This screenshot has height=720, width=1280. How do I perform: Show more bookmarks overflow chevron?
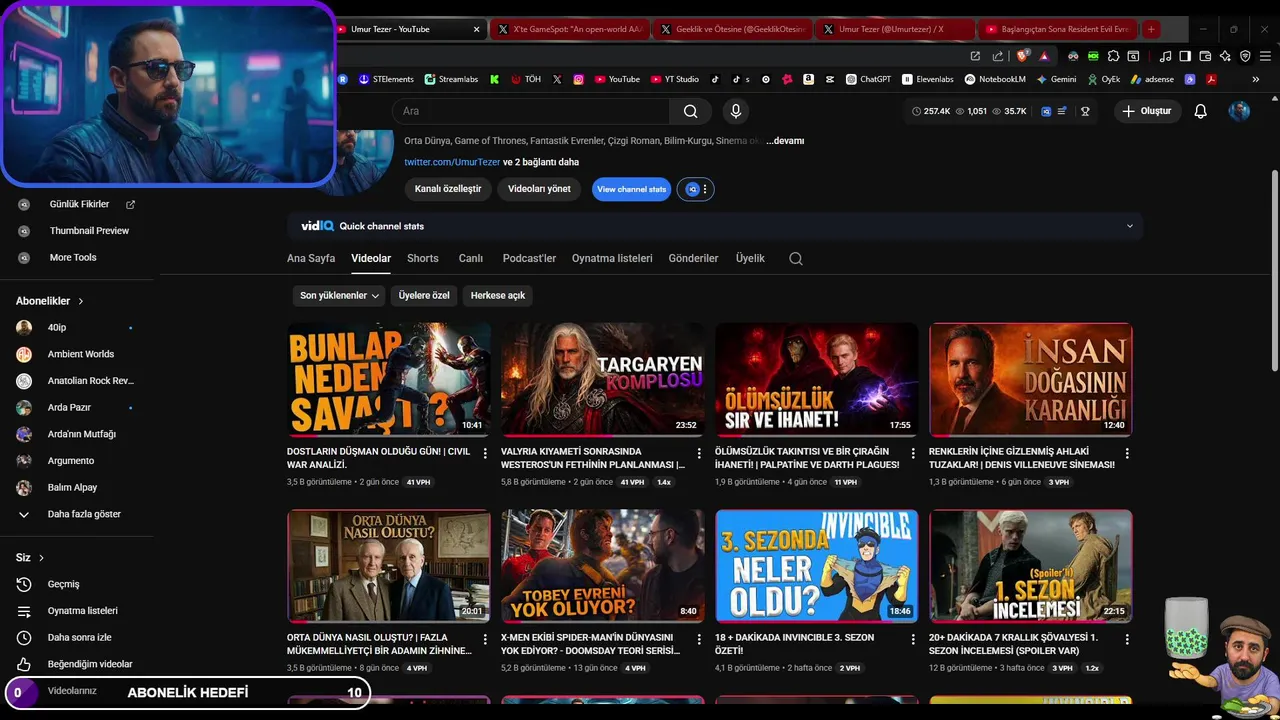pos(1256,79)
